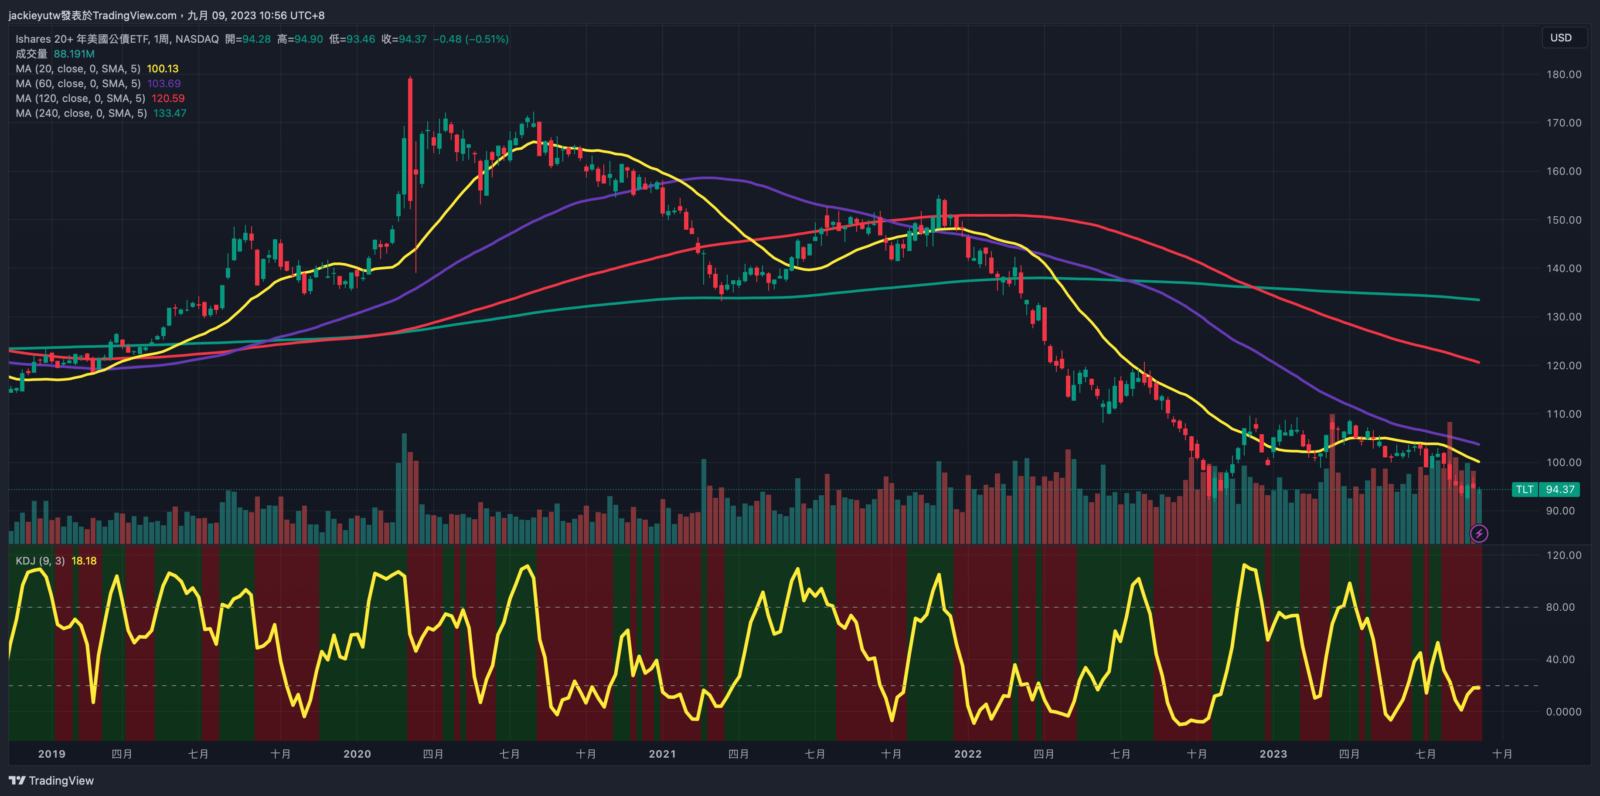Click the volume legend 成交量 label

point(31,54)
